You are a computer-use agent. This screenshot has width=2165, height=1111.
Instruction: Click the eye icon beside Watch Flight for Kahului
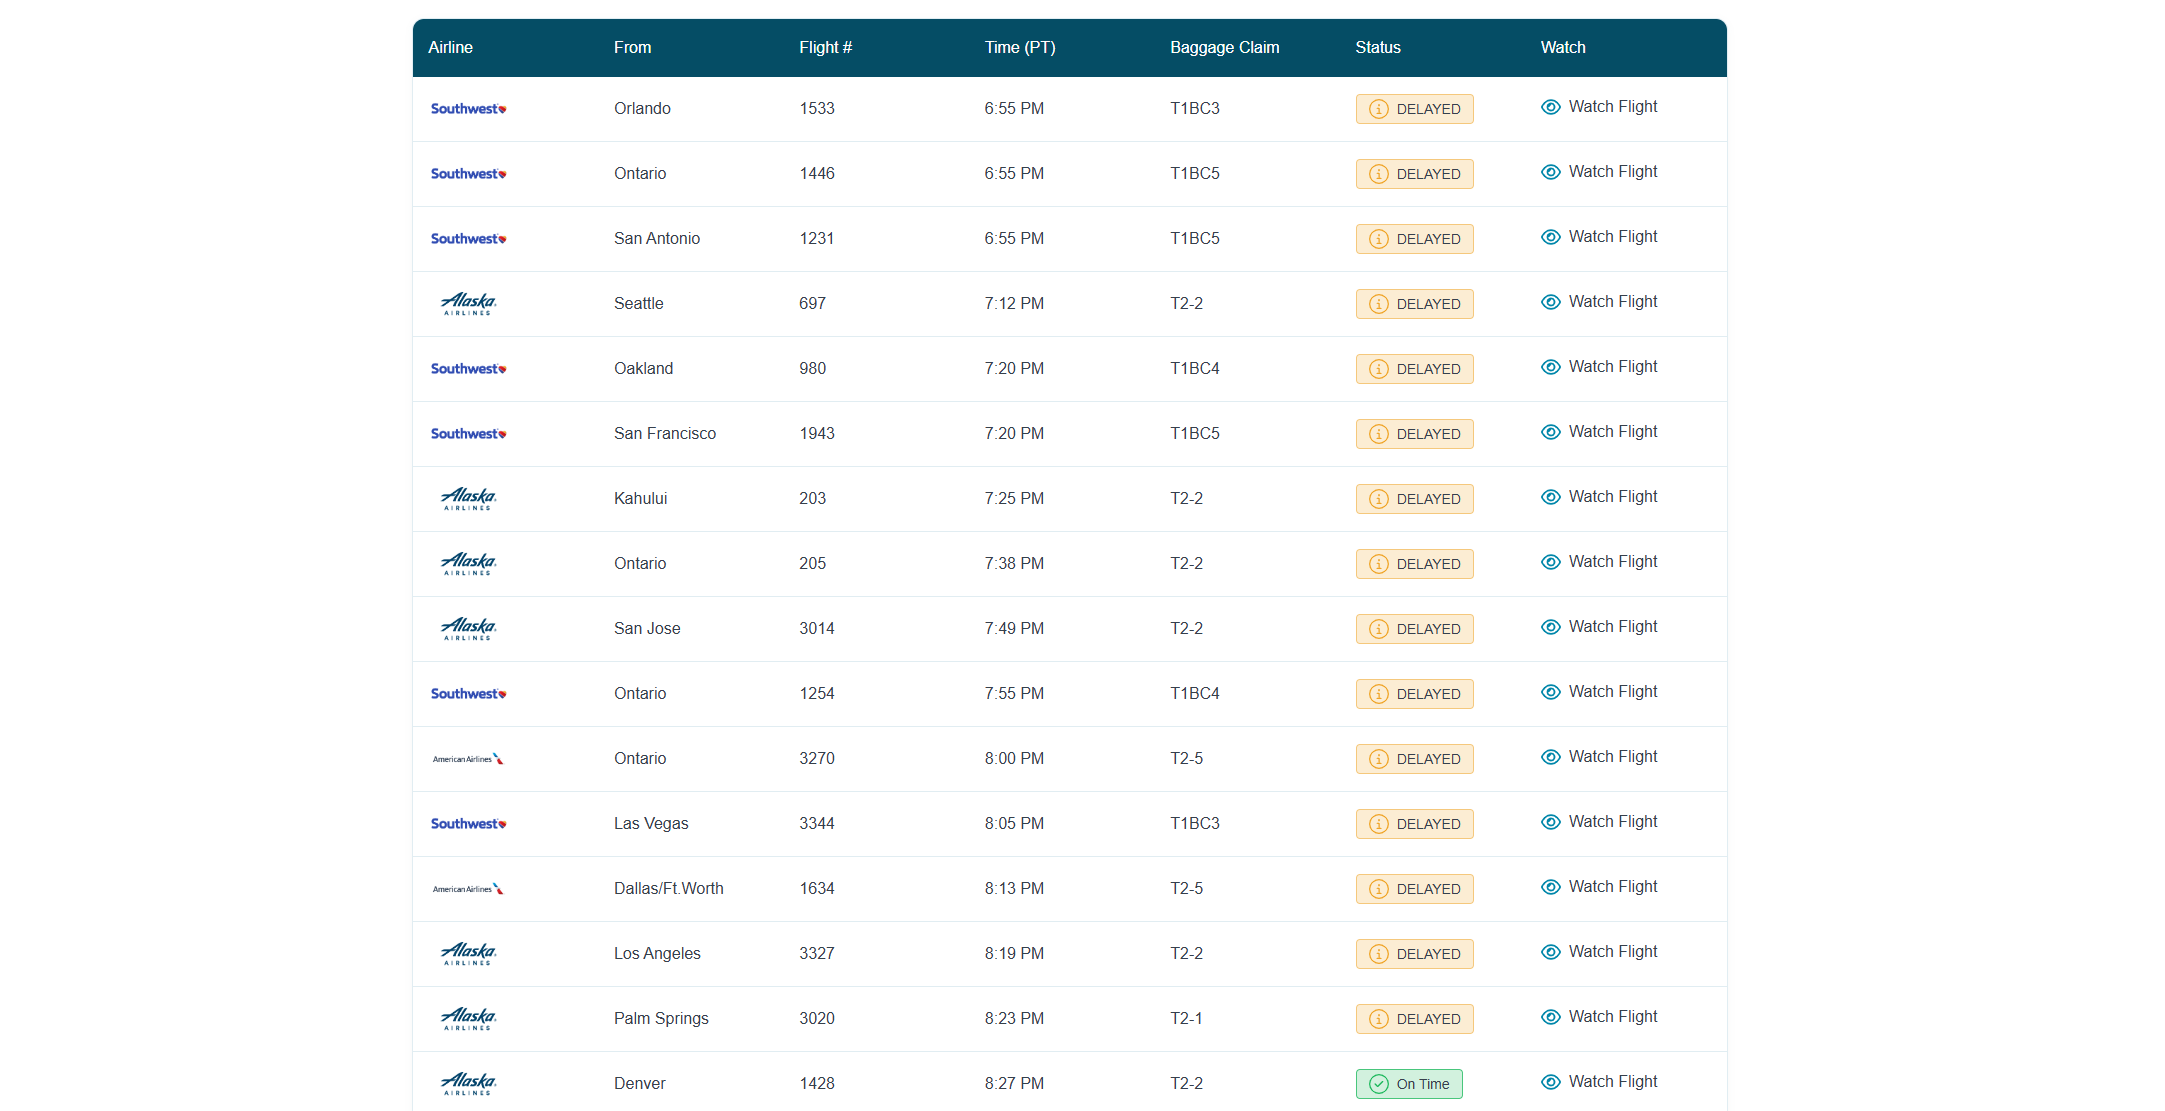click(1551, 497)
